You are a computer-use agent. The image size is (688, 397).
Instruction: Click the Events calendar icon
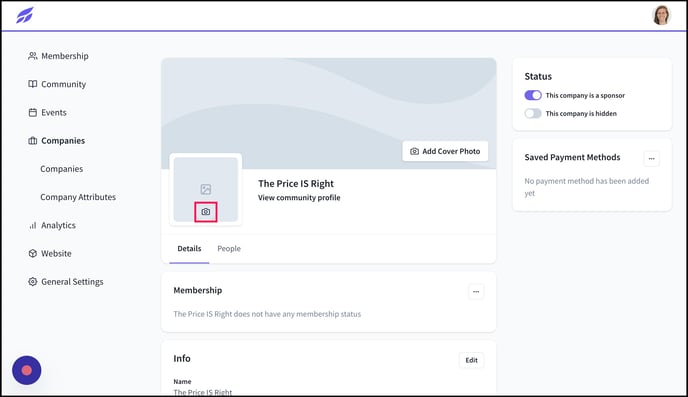pos(32,113)
